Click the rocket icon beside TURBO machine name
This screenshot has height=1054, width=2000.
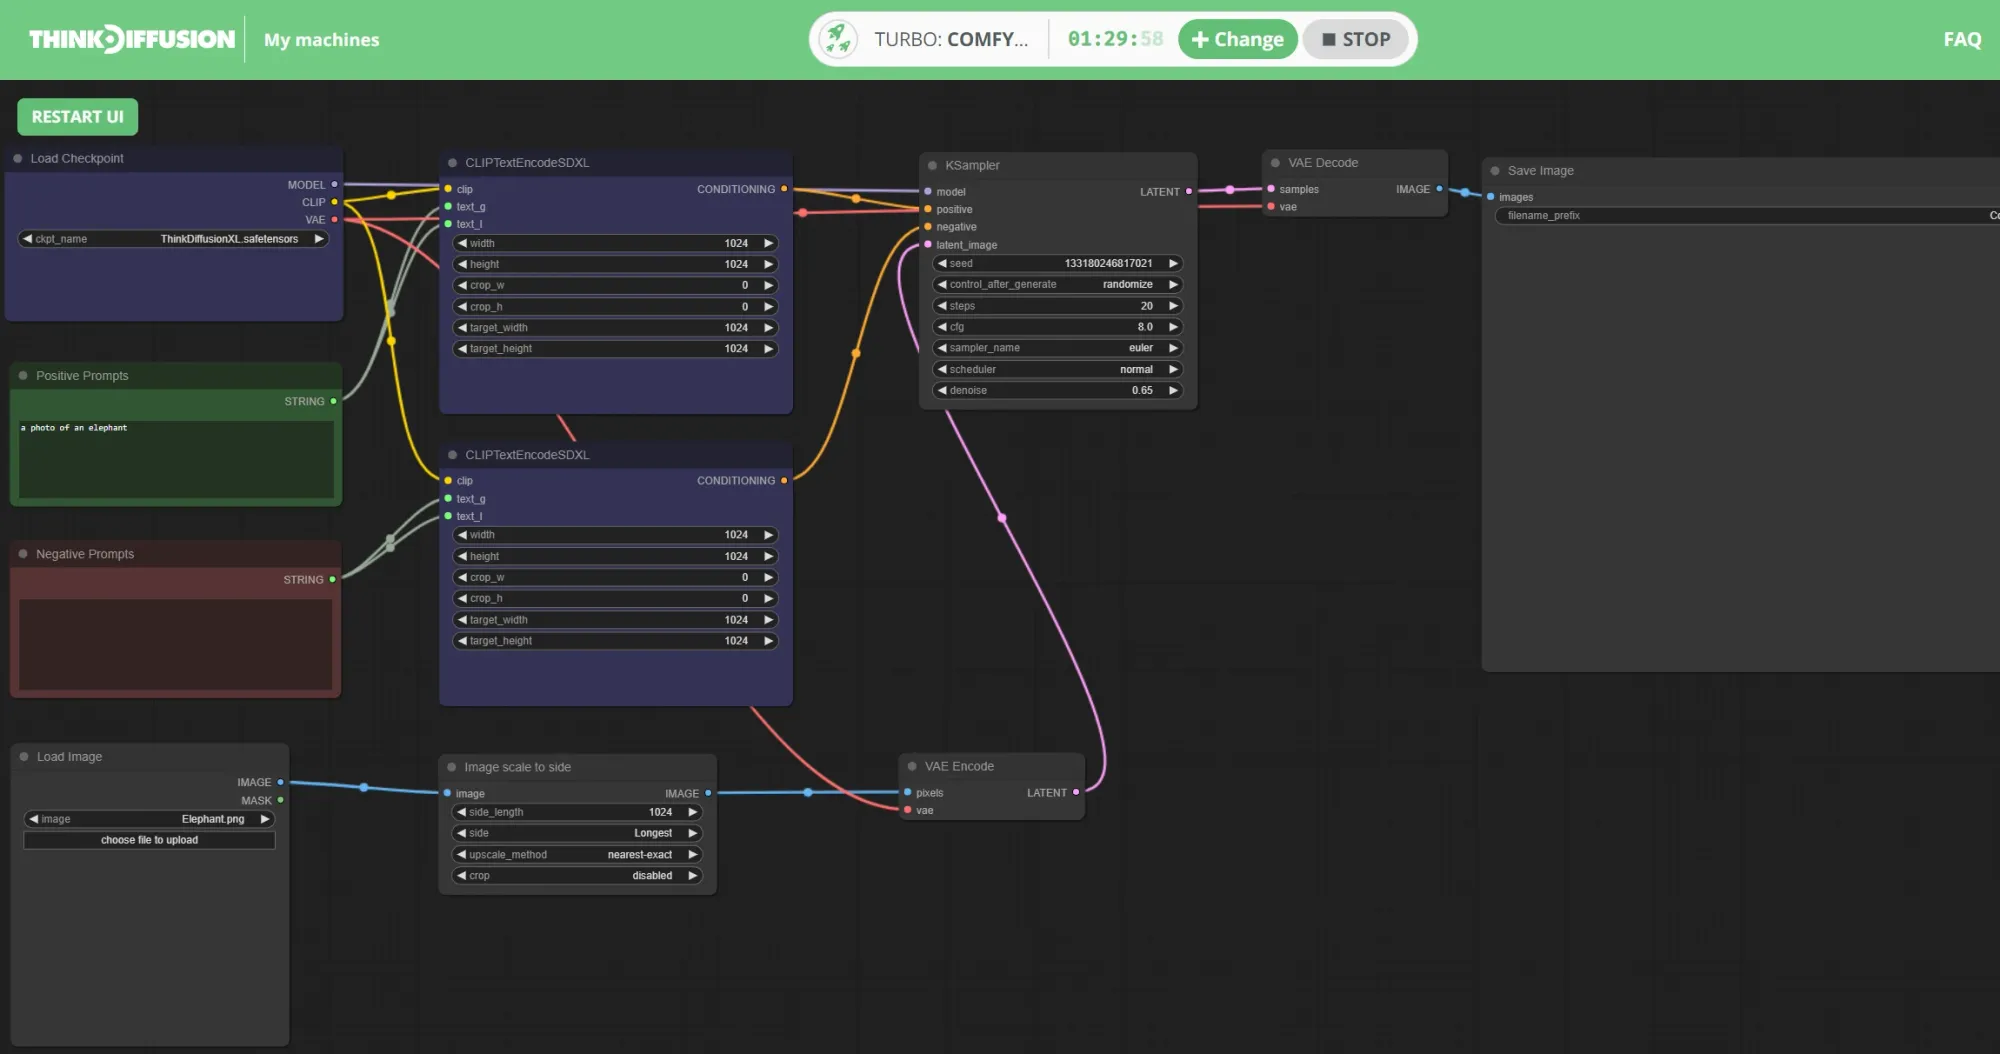tap(838, 38)
